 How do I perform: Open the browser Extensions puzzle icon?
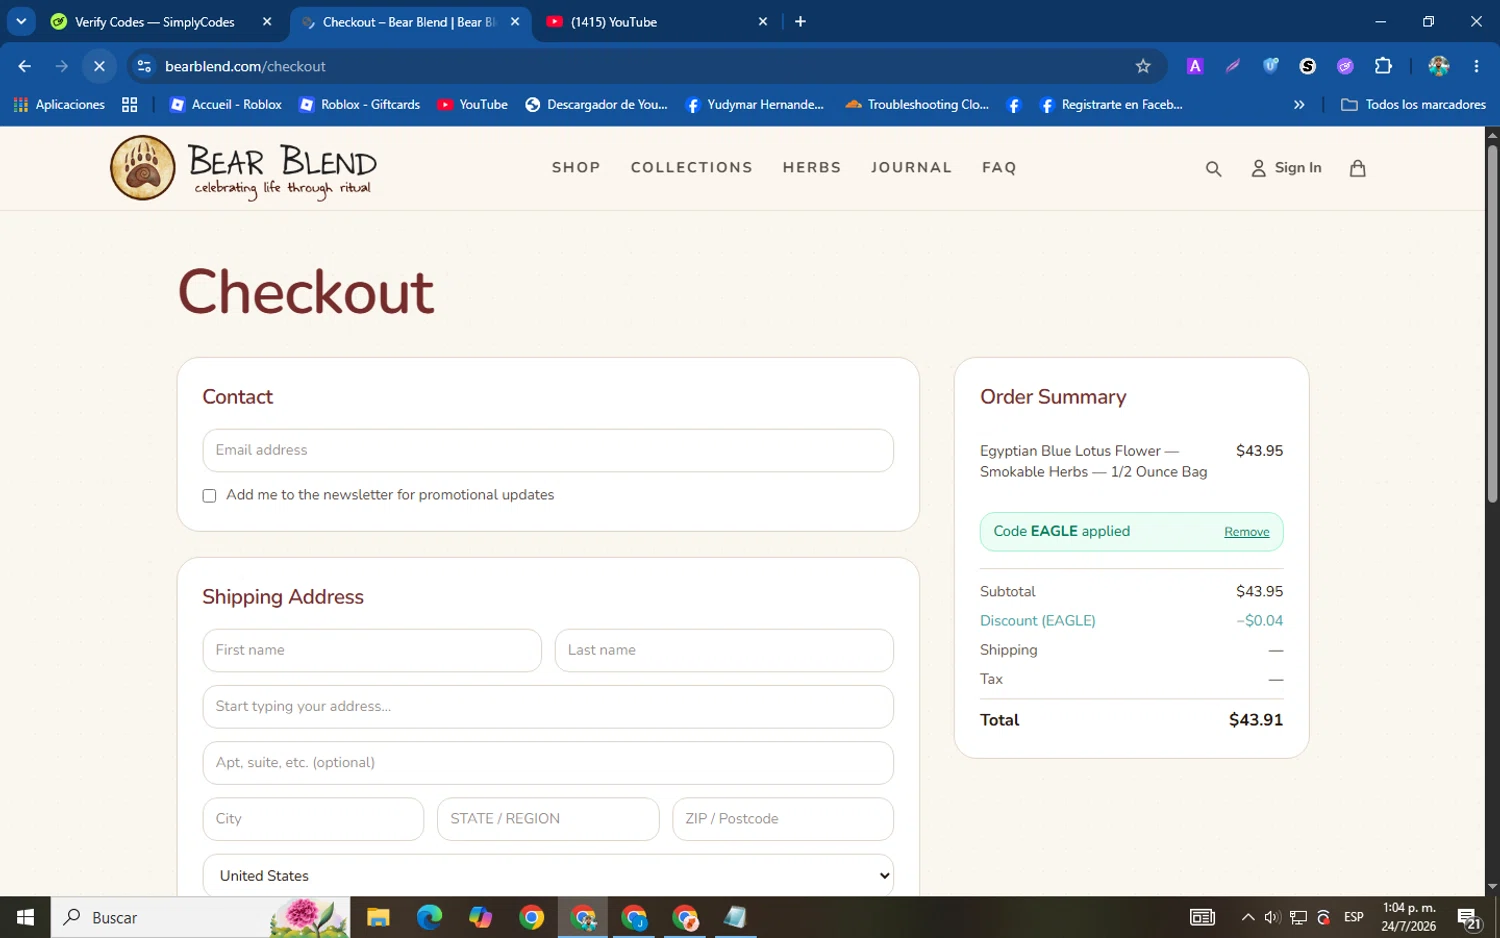point(1383,66)
